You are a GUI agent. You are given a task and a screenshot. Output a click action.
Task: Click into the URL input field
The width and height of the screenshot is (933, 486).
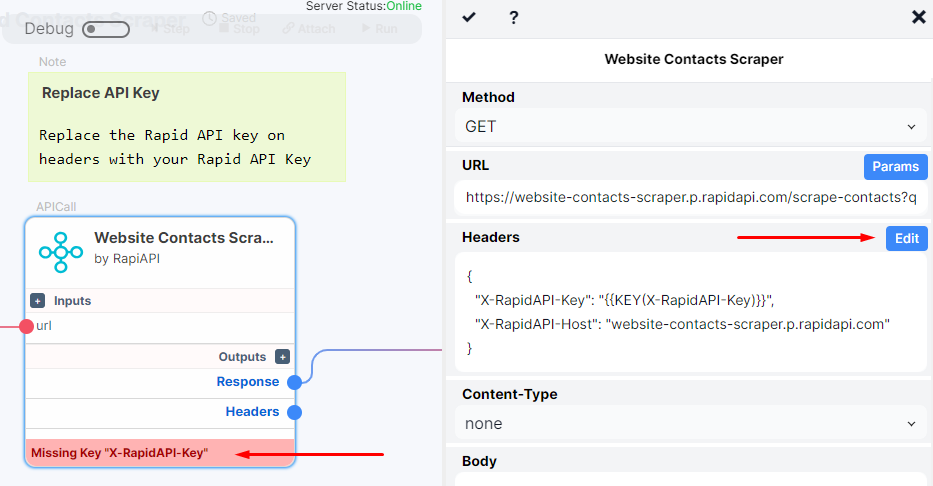point(691,197)
